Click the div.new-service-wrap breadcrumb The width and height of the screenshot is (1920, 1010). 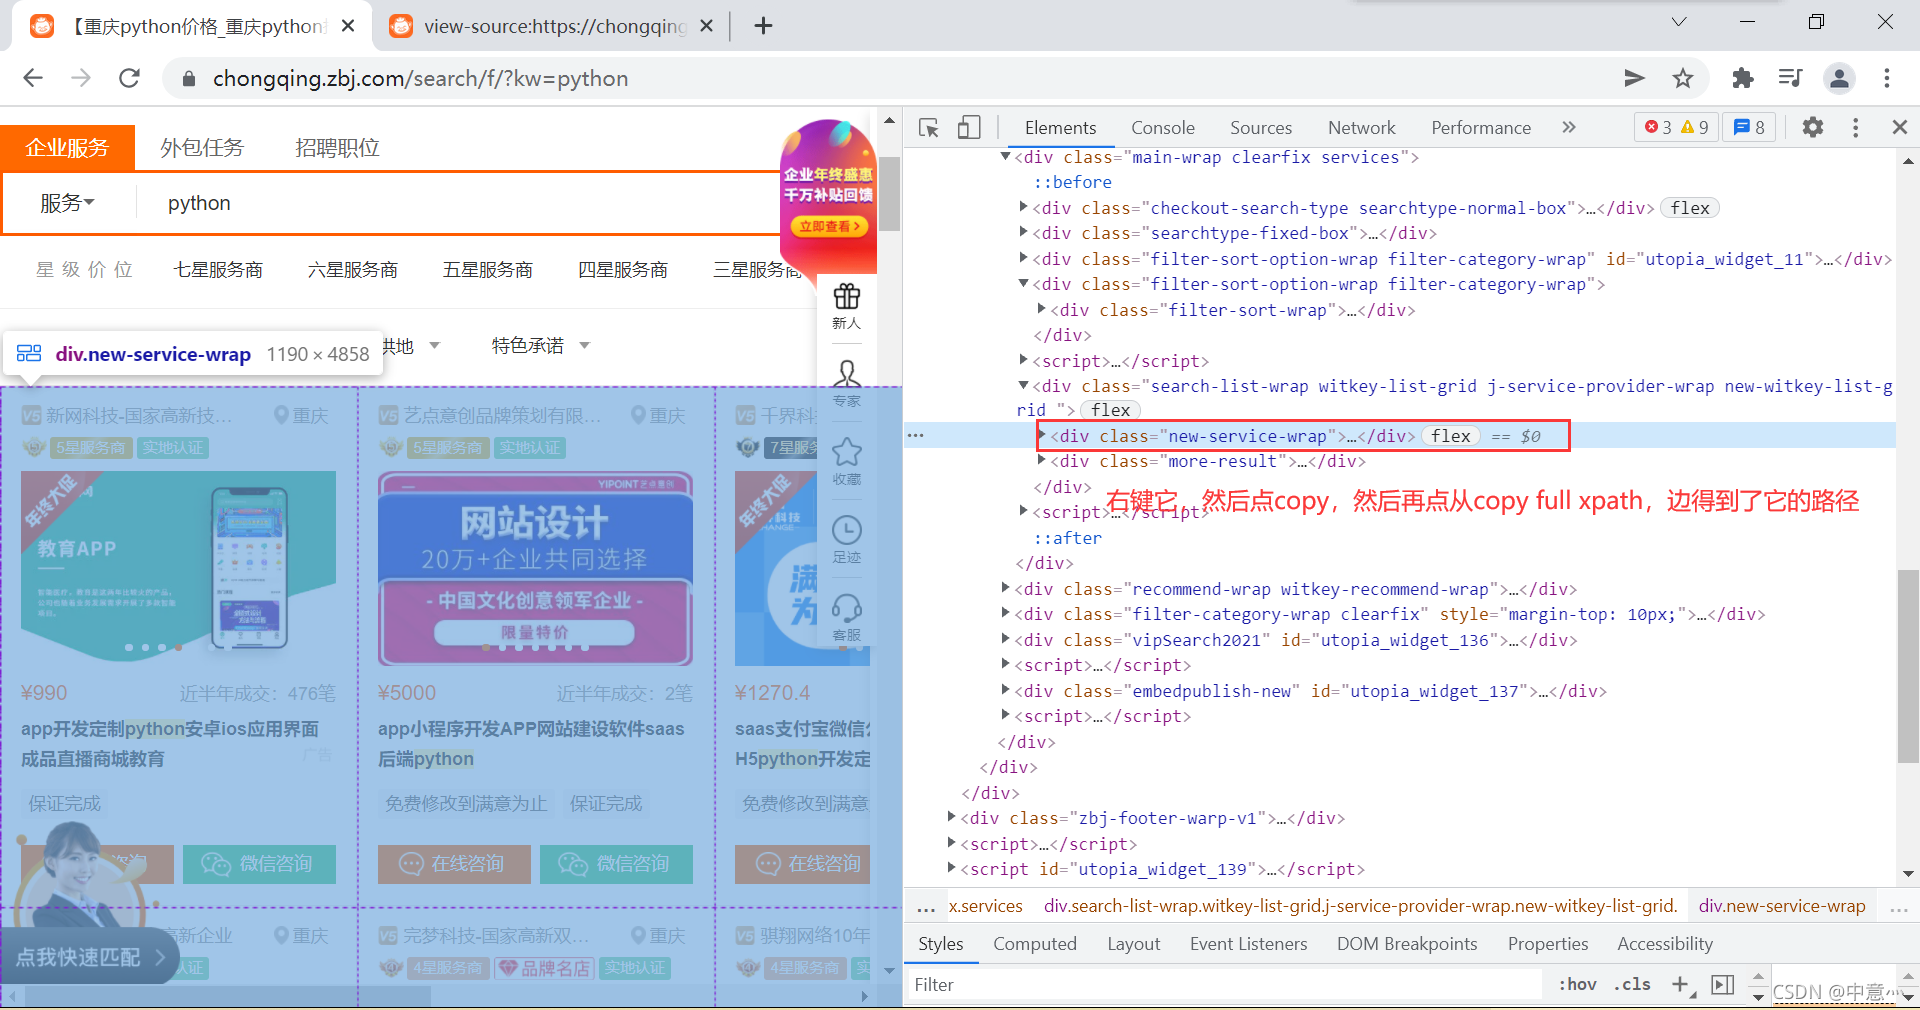(x=1782, y=906)
